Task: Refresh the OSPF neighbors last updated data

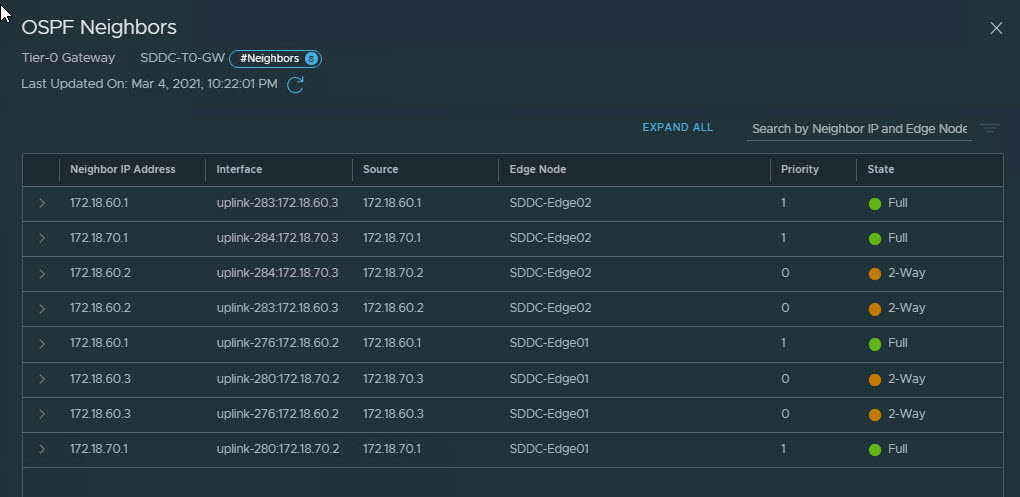Action: pyautogui.click(x=295, y=85)
